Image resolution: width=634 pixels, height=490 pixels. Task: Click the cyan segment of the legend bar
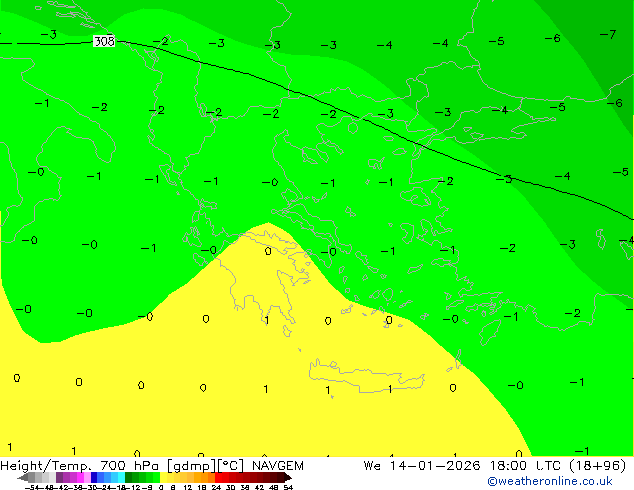point(118,478)
